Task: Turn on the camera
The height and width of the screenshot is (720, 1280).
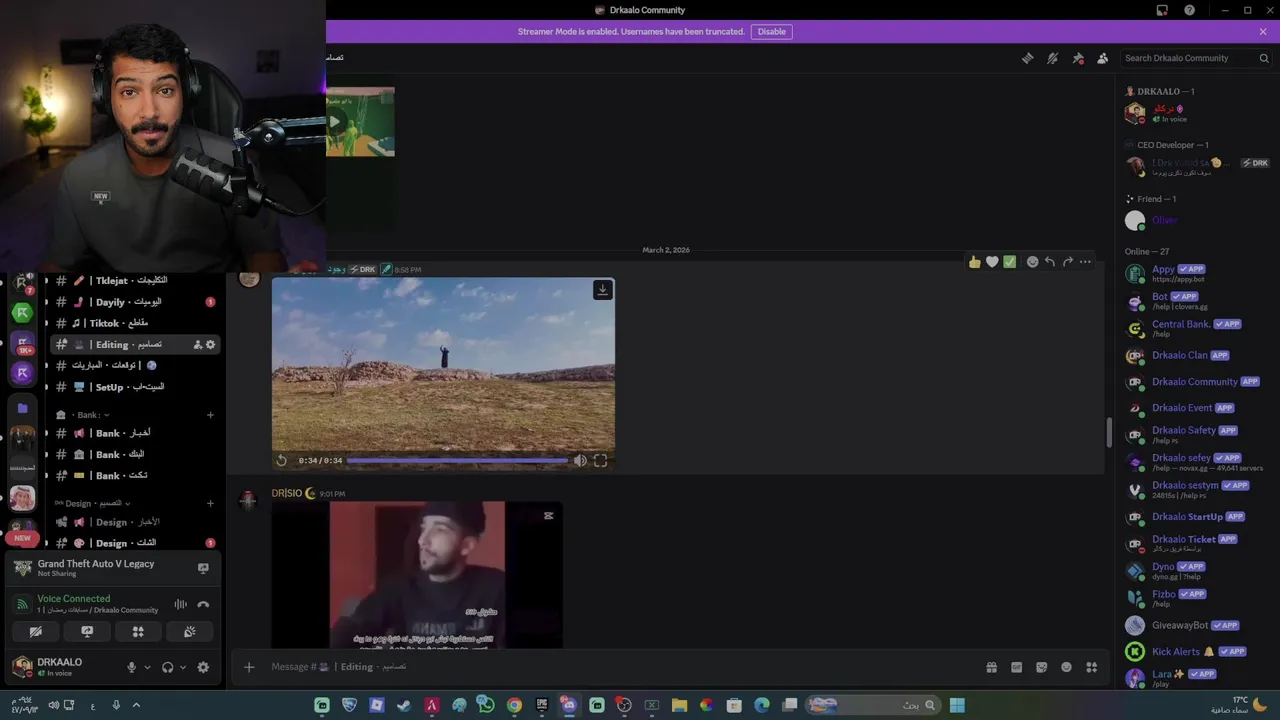Action: coord(35,632)
